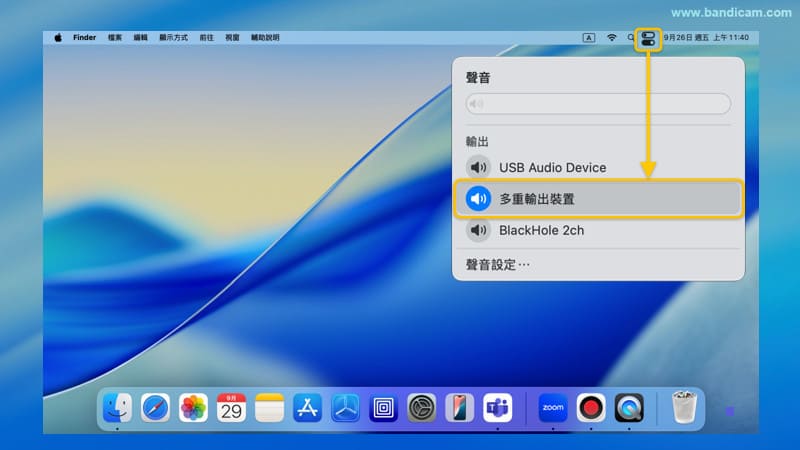The width and height of the screenshot is (800, 450).
Task: Launch Safari from the Dock
Action: click(x=155, y=408)
